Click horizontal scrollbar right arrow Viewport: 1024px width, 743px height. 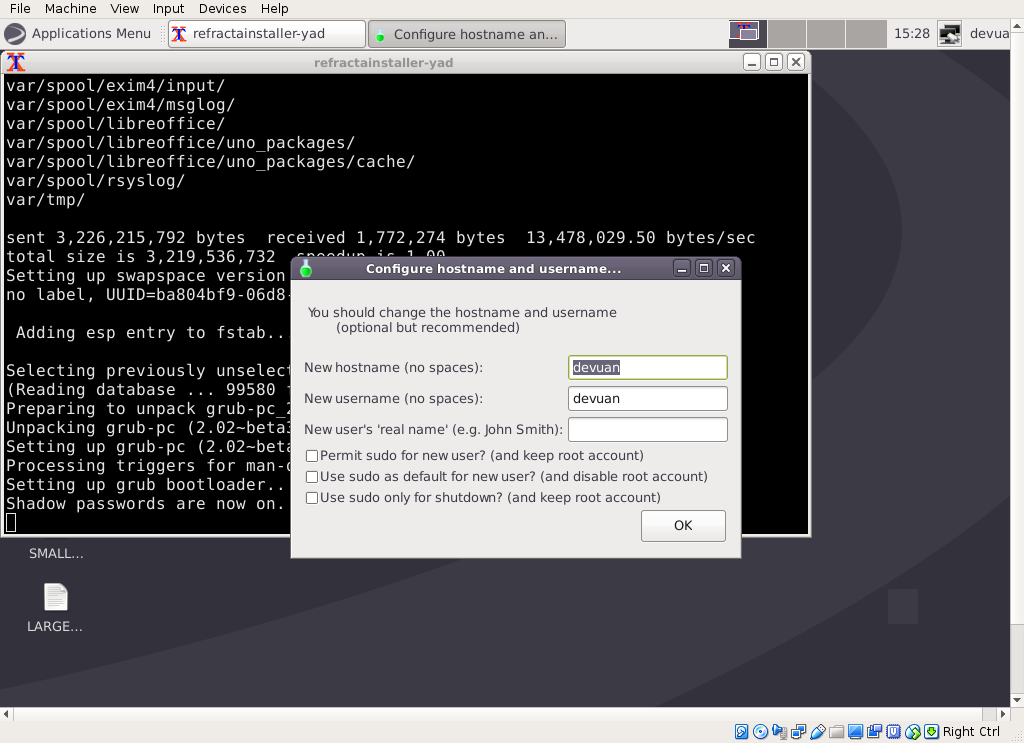pyautogui.click(x=1003, y=714)
